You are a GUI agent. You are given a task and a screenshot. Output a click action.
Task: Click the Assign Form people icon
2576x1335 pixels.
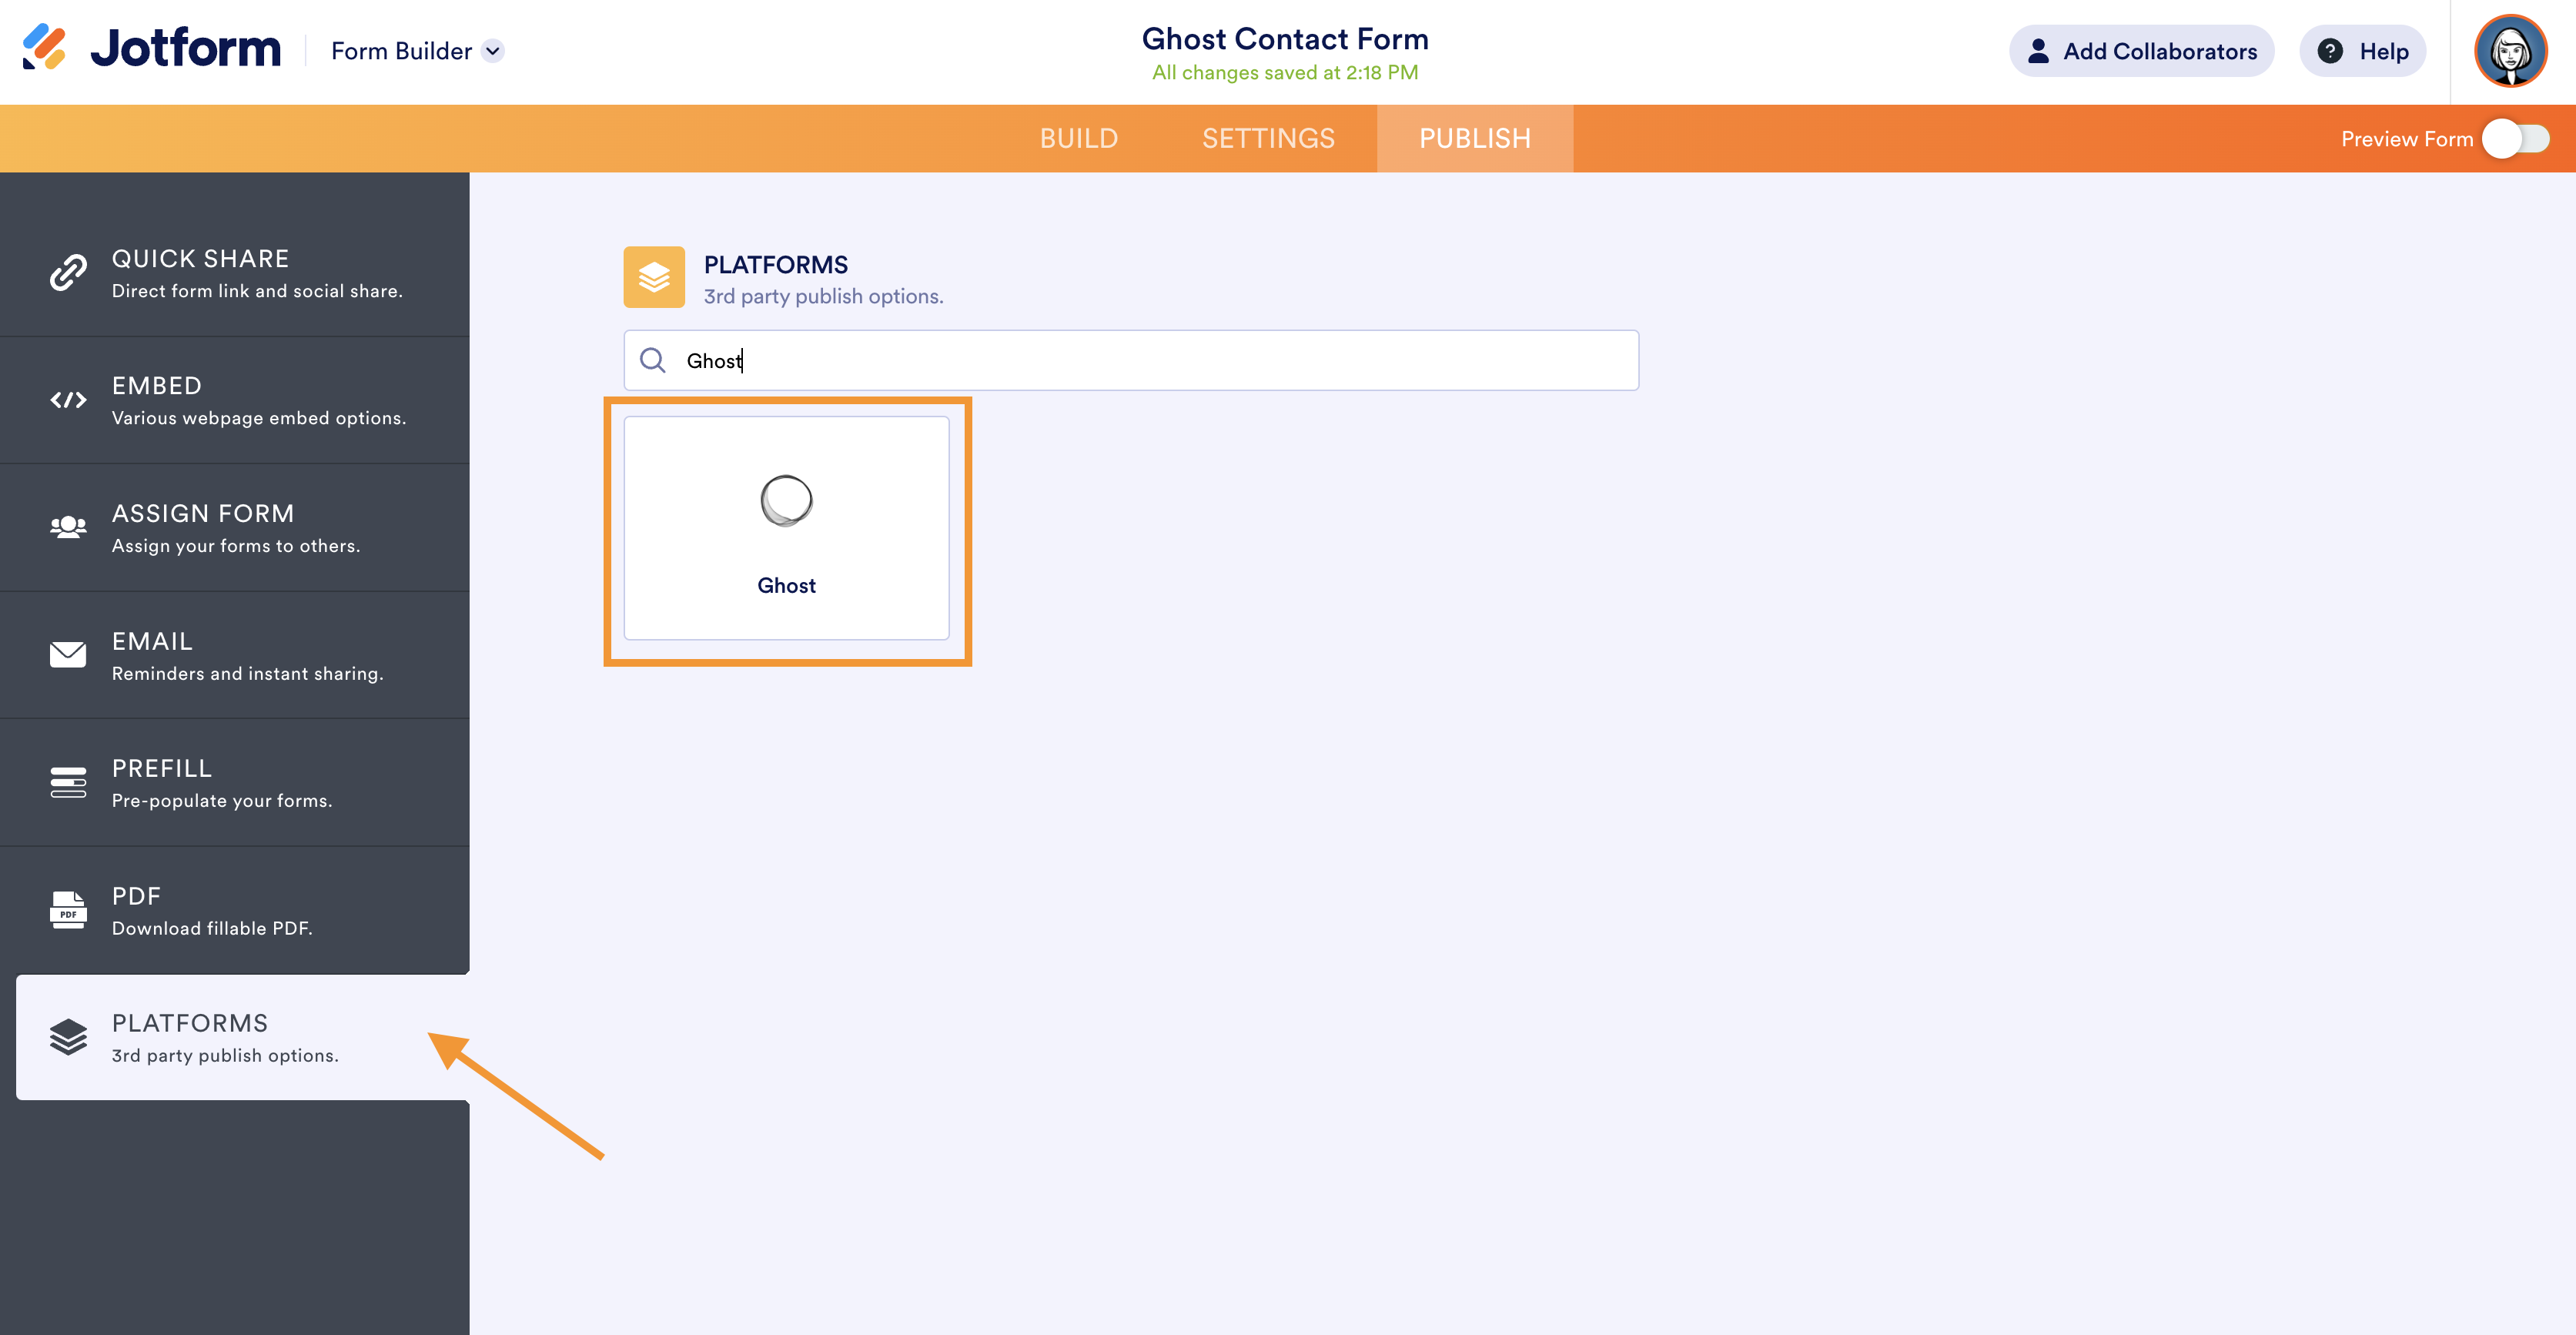coord(68,527)
